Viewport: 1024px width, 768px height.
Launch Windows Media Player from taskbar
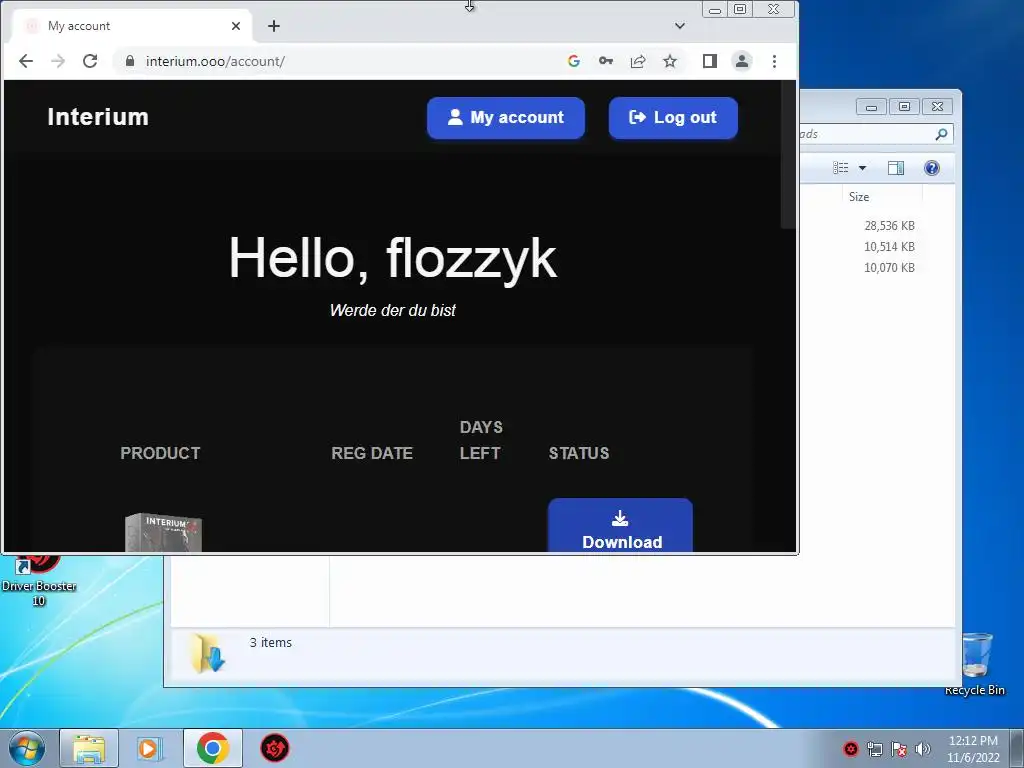tap(150, 748)
